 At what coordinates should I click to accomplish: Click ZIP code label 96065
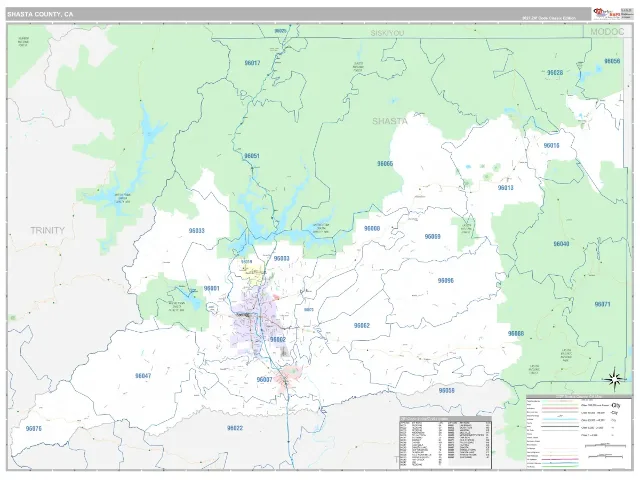385,164
